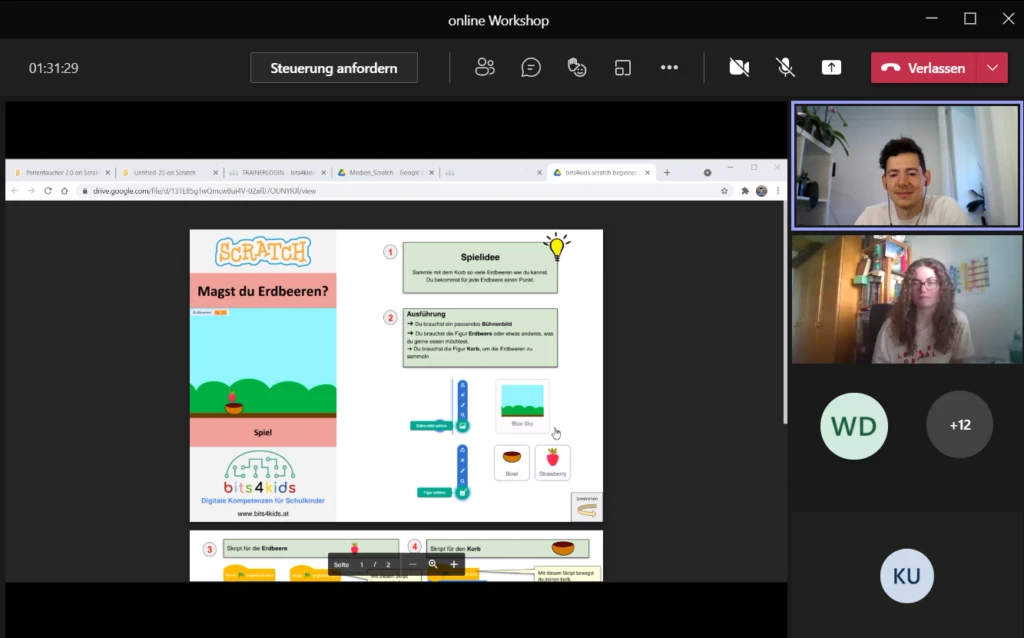This screenshot has width=1024, height=638.
Task: Click the Bowl sprite thumbnail
Action: (511, 462)
